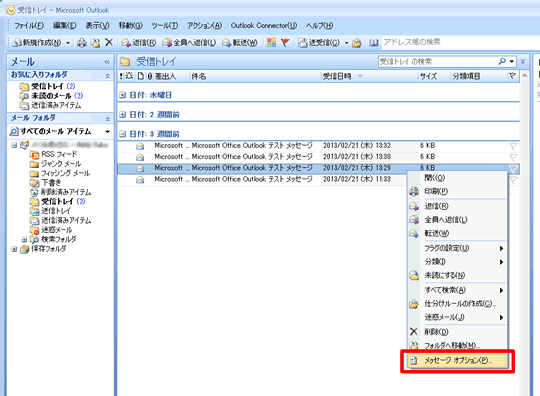Open the 移動(G) menu
Screen dimensions: 540x396
(x=131, y=25)
